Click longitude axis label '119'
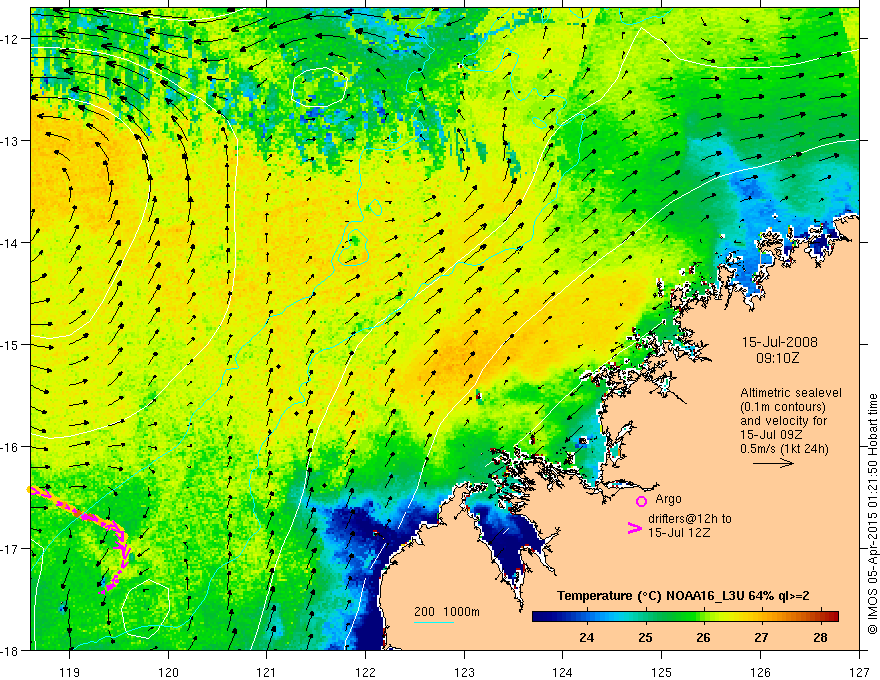 click(70, 672)
